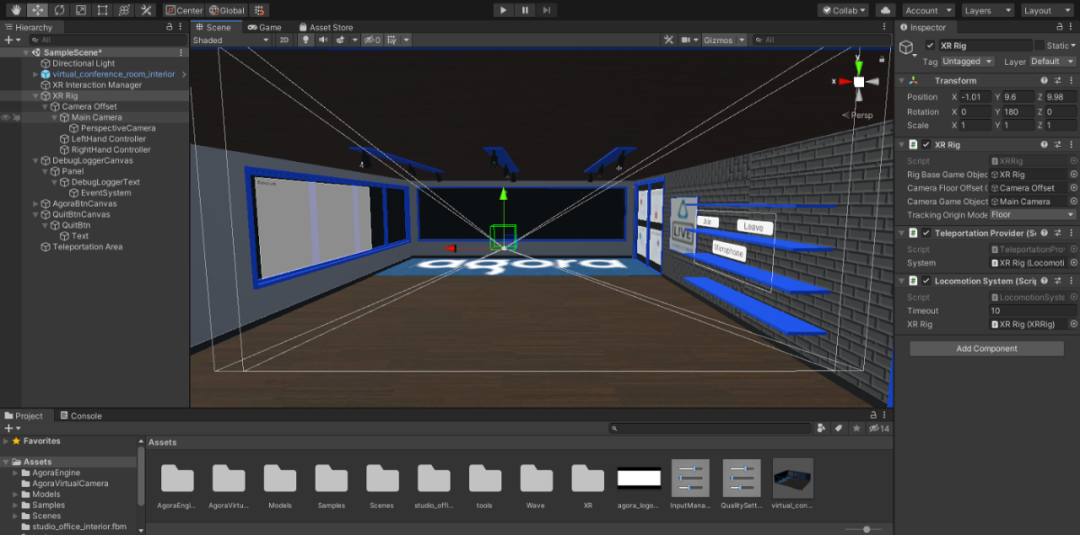The width and height of the screenshot is (1080, 535).
Task: Toggle Locomotion System enabled checkbox
Action: 926,281
